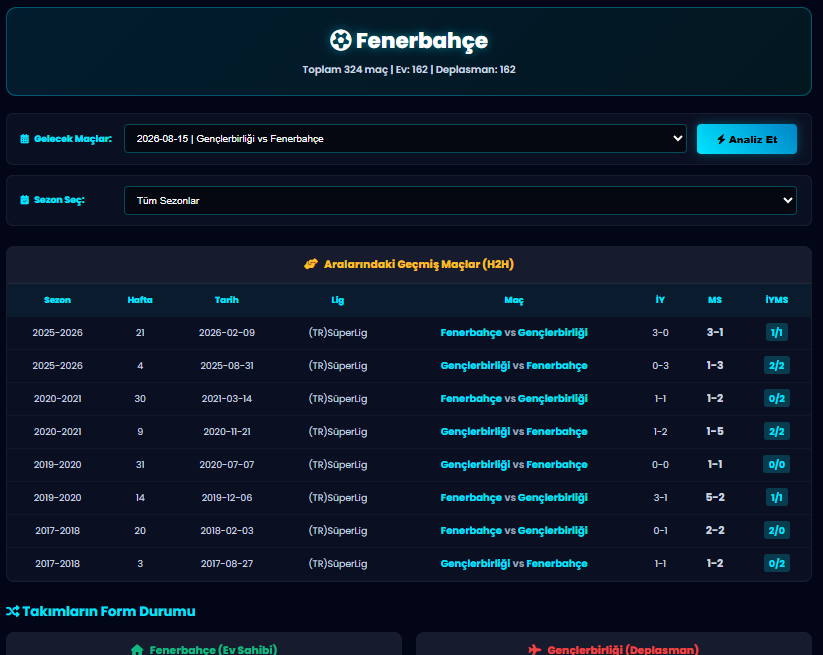The height and width of the screenshot is (655, 823).
Task: Click the Analiz Et button
Action: (x=746, y=139)
